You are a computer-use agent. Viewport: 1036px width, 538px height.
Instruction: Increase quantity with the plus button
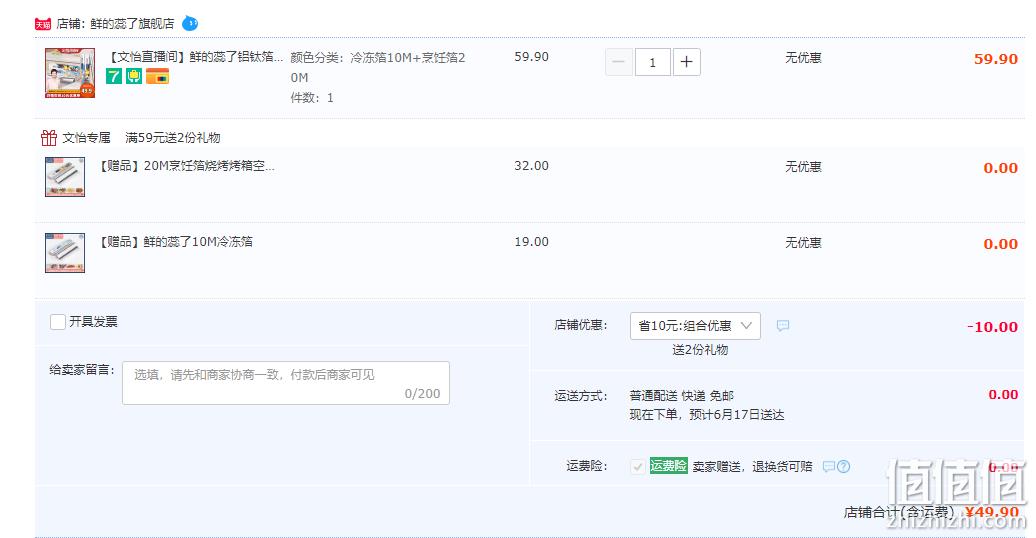[686, 62]
